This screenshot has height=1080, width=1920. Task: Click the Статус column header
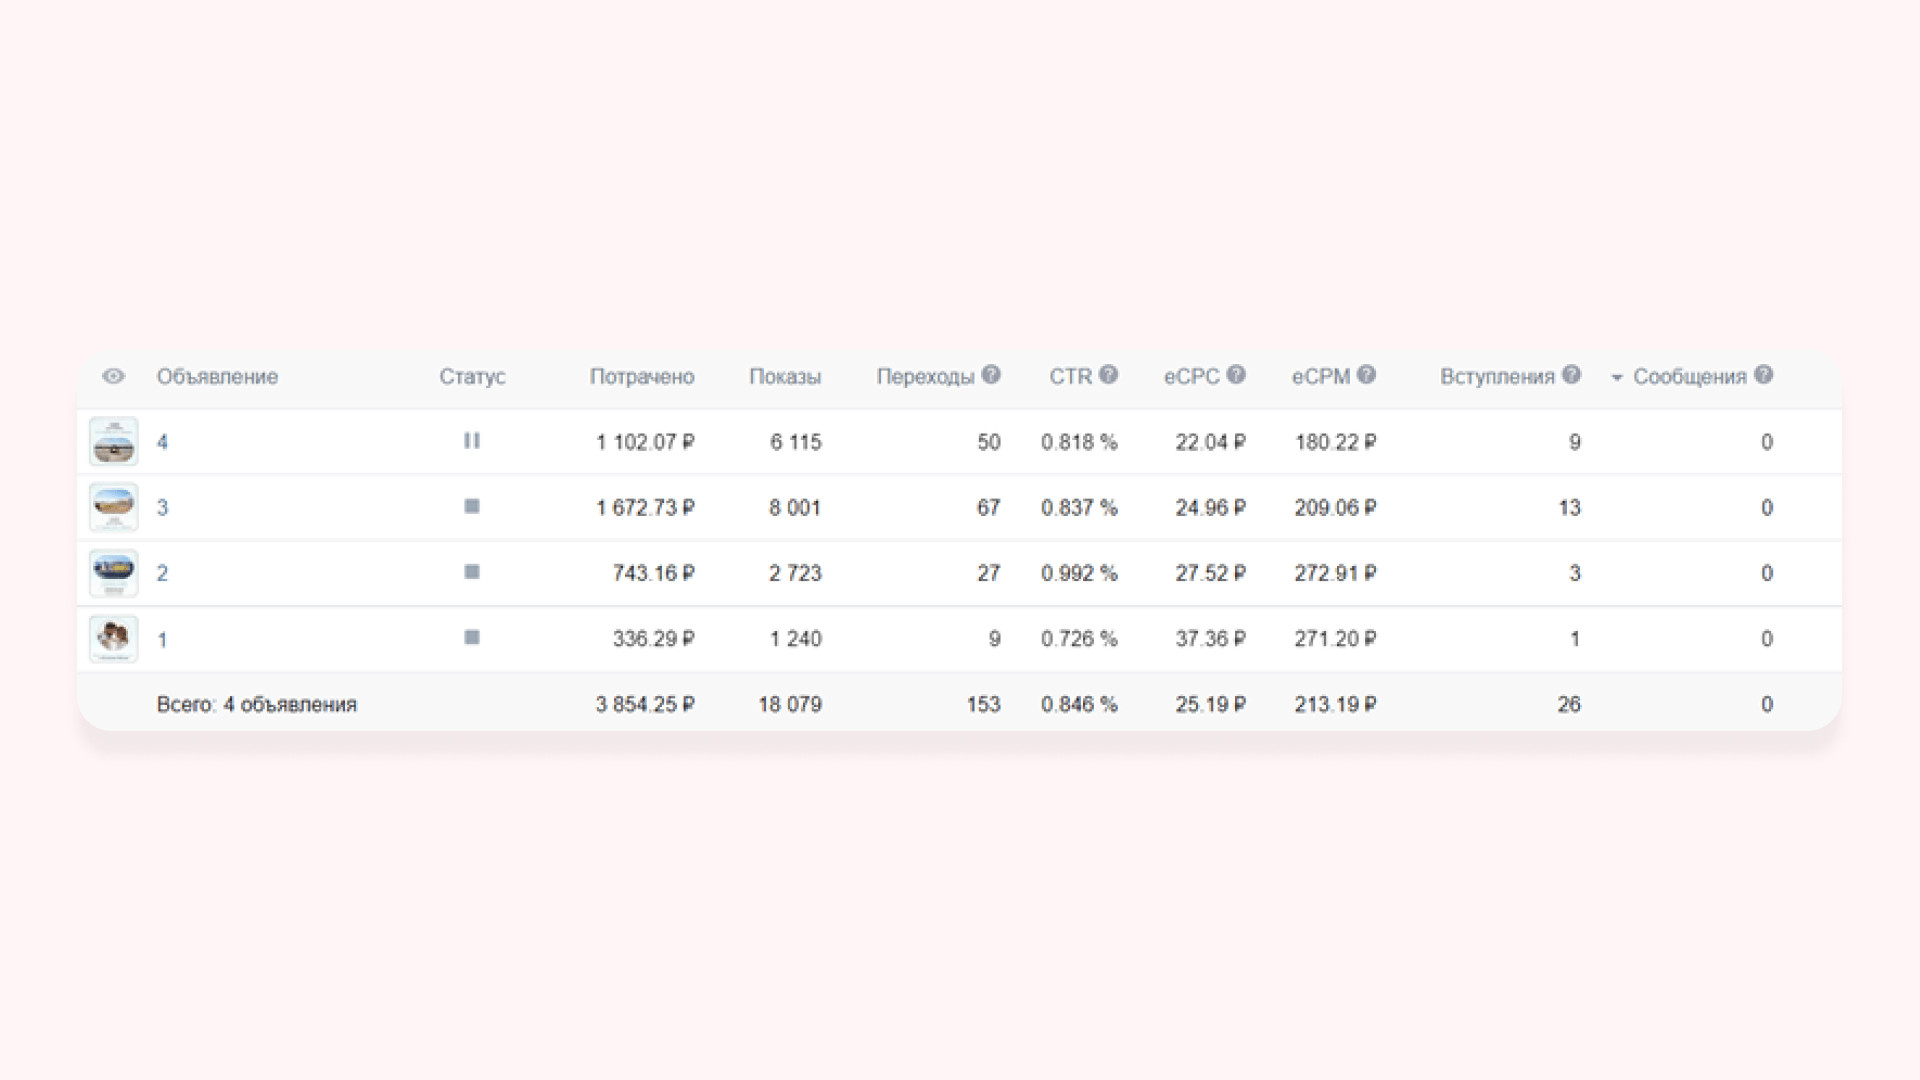click(472, 377)
